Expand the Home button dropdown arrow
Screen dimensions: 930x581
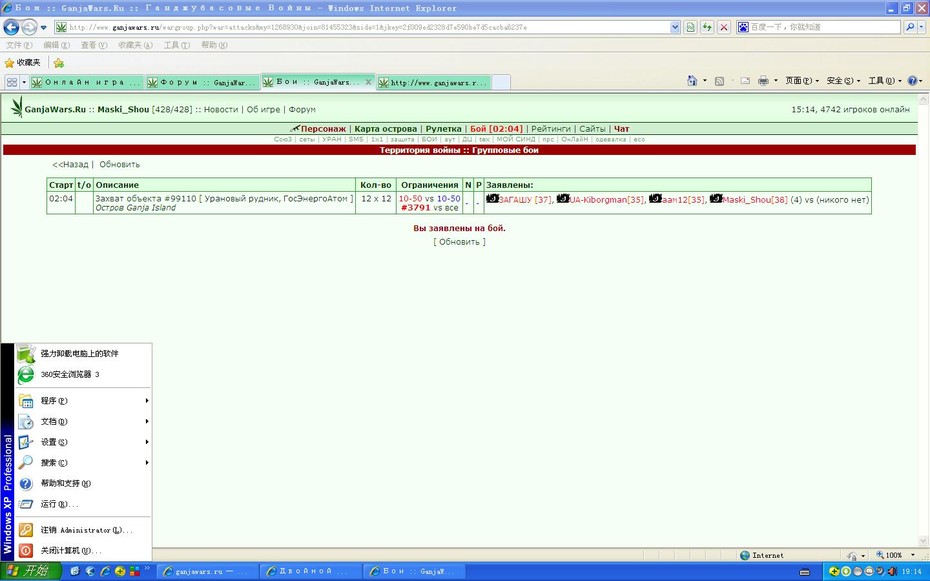click(705, 81)
